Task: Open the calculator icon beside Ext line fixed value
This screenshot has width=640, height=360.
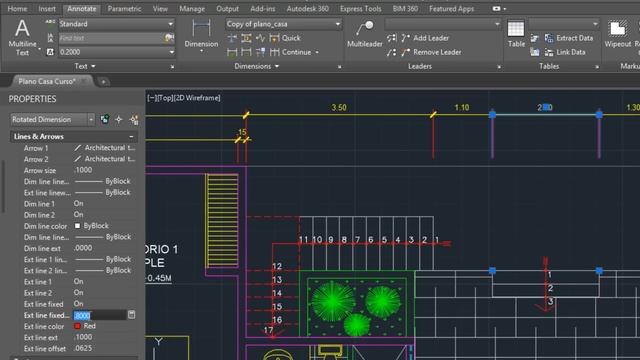Action: 131,315
